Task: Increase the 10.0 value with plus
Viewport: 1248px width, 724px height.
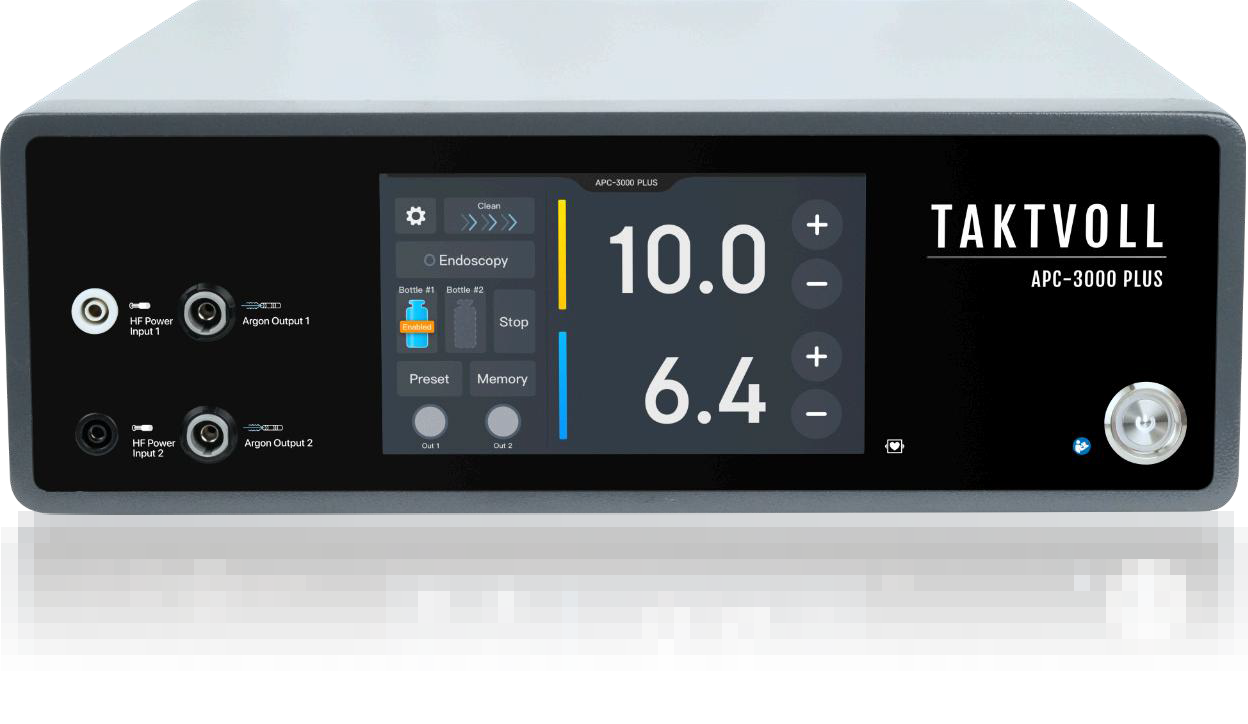Action: (x=817, y=225)
